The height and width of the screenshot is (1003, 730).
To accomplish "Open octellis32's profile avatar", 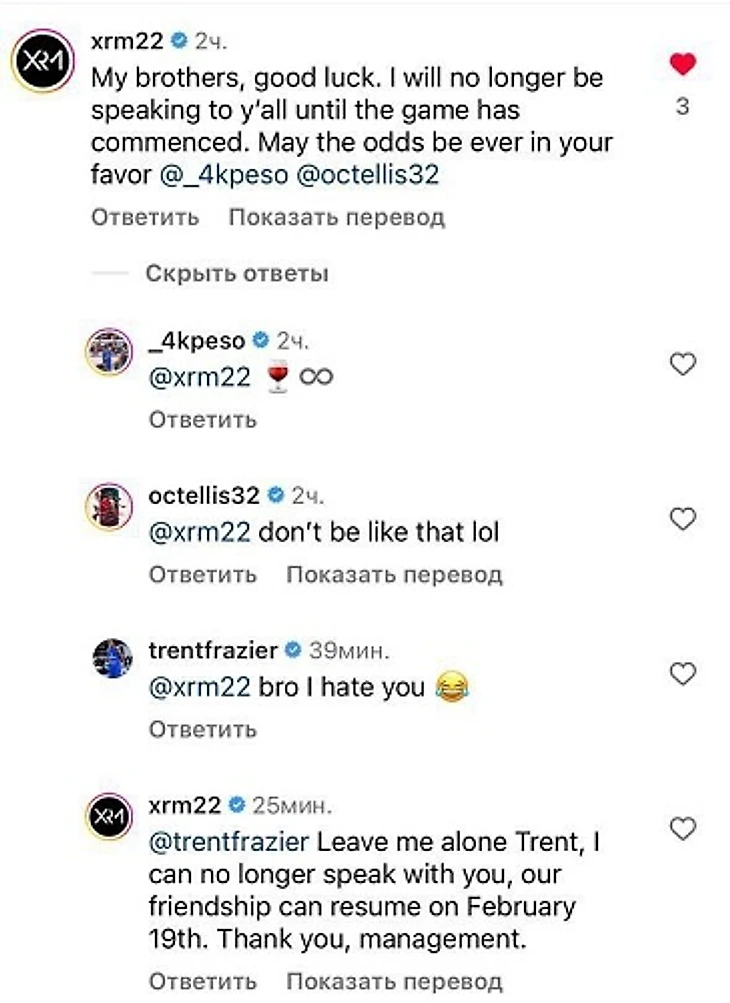I will (x=108, y=507).
